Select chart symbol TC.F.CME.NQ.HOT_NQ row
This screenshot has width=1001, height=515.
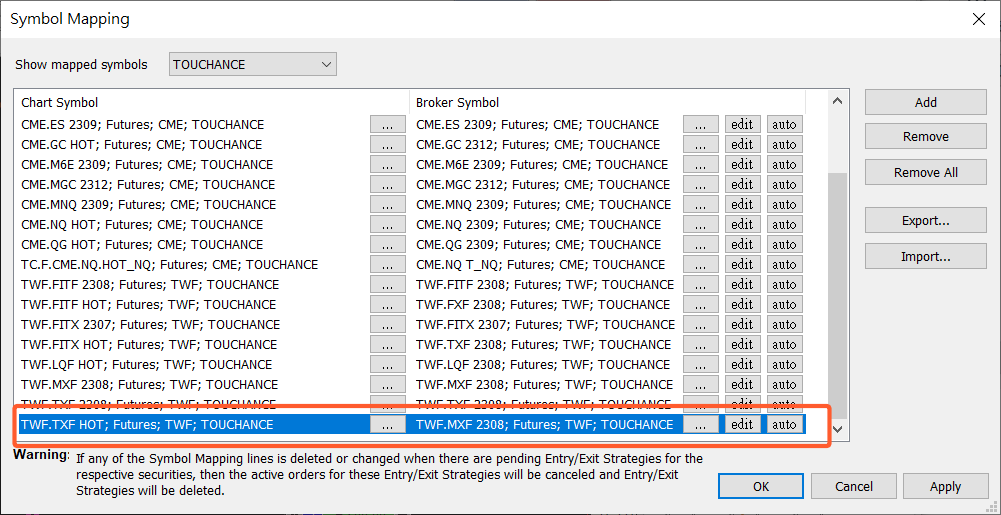pyautogui.click(x=169, y=265)
